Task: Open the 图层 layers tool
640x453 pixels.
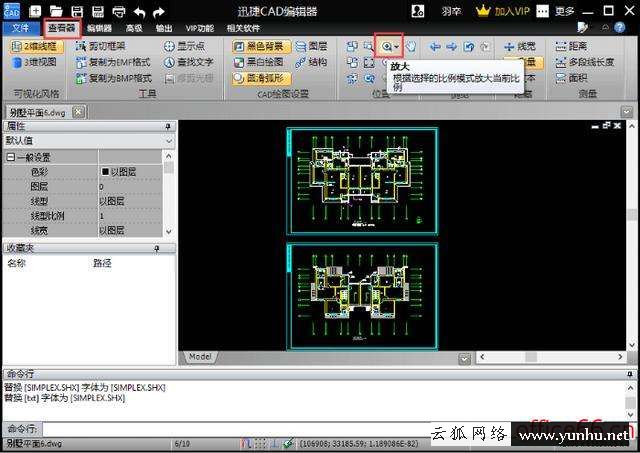Action: (311, 46)
